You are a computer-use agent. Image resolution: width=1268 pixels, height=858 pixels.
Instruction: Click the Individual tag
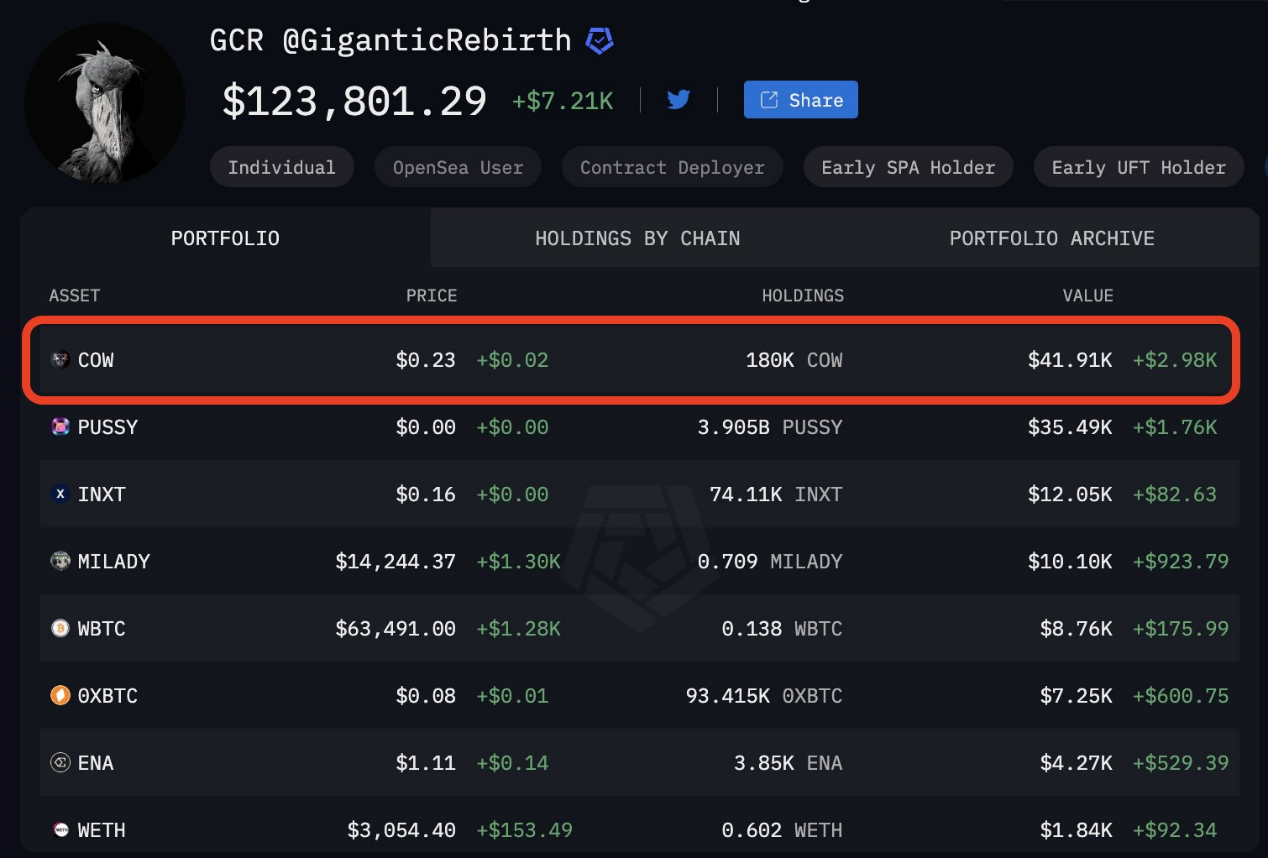point(281,167)
